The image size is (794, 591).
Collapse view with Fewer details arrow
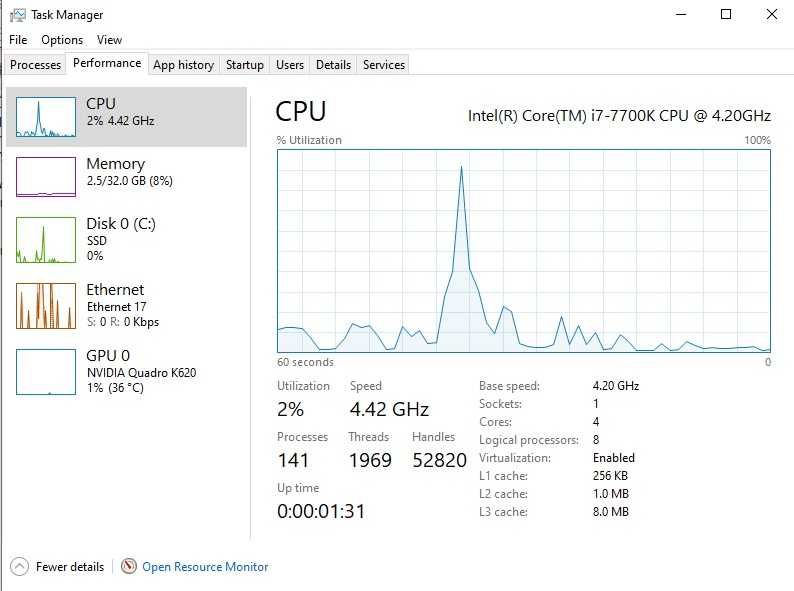(19, 566)
